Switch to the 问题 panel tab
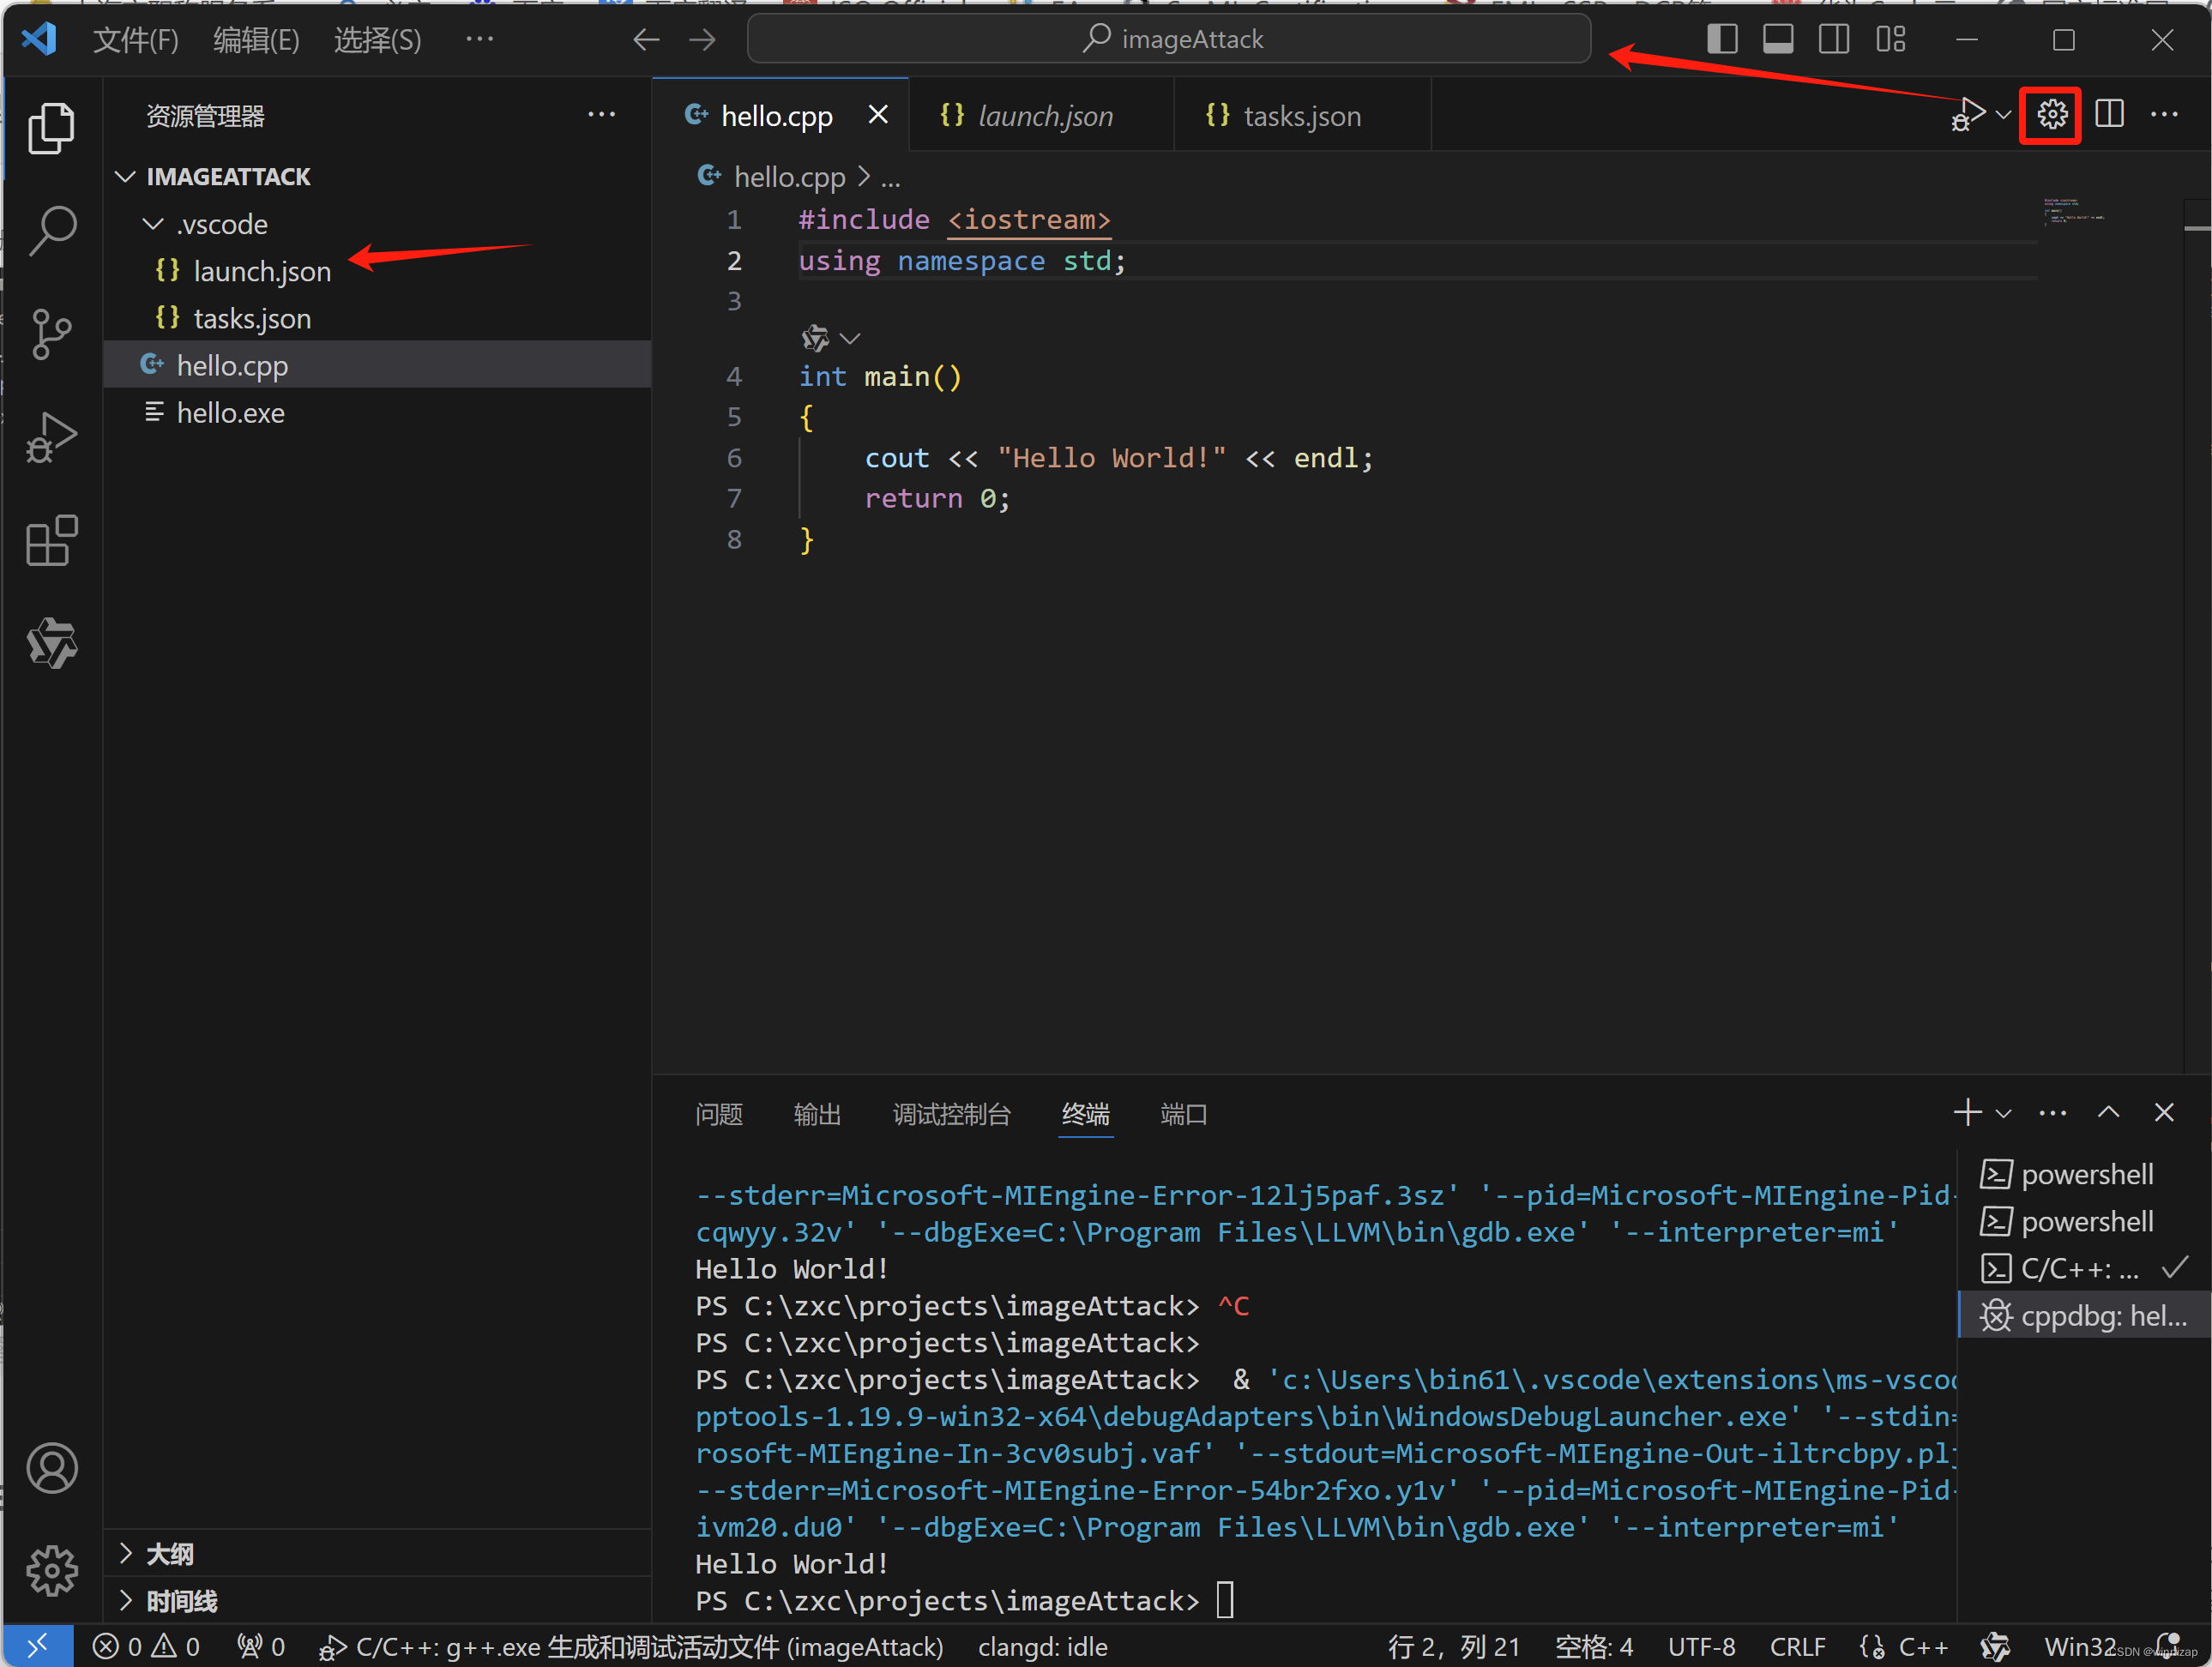The image size is (2212, 1667). (x=718, y=1114)
